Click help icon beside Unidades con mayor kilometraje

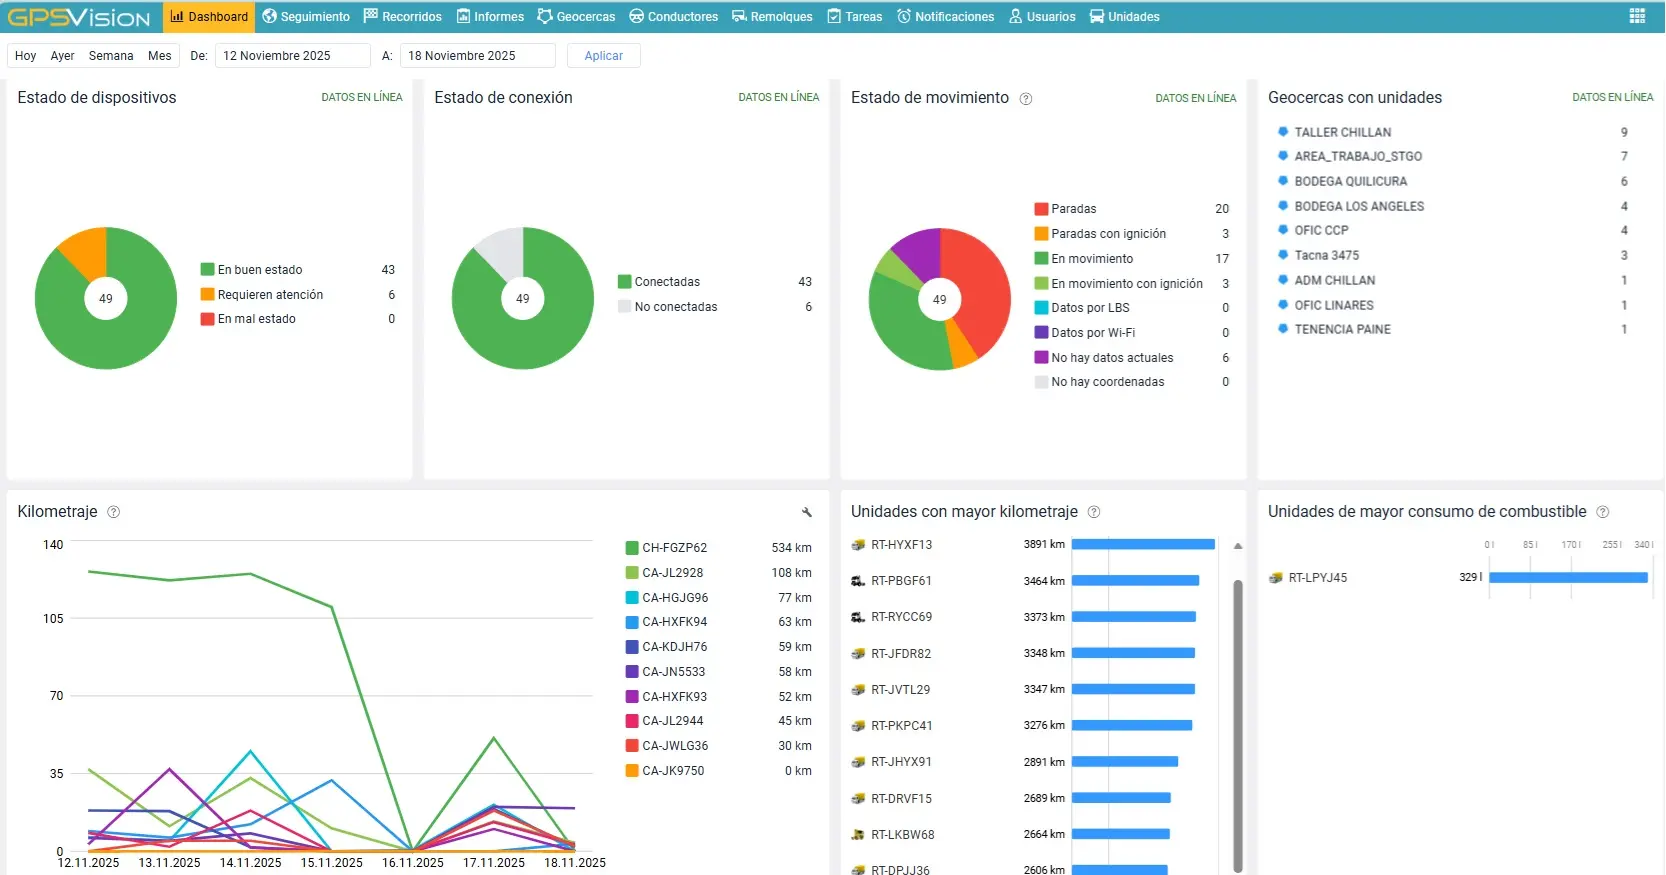point(1094,512)
